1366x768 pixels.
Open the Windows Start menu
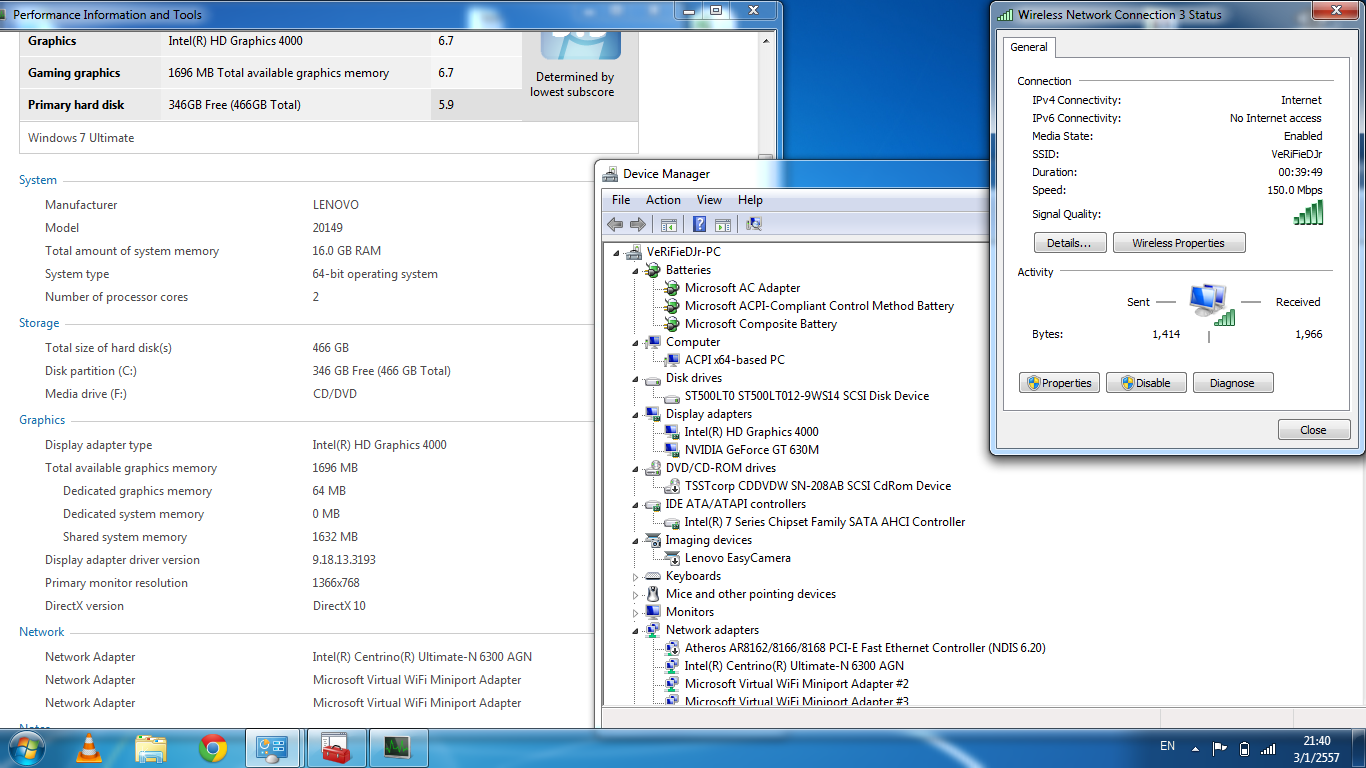pyautogui.click(x=25, y=748)
